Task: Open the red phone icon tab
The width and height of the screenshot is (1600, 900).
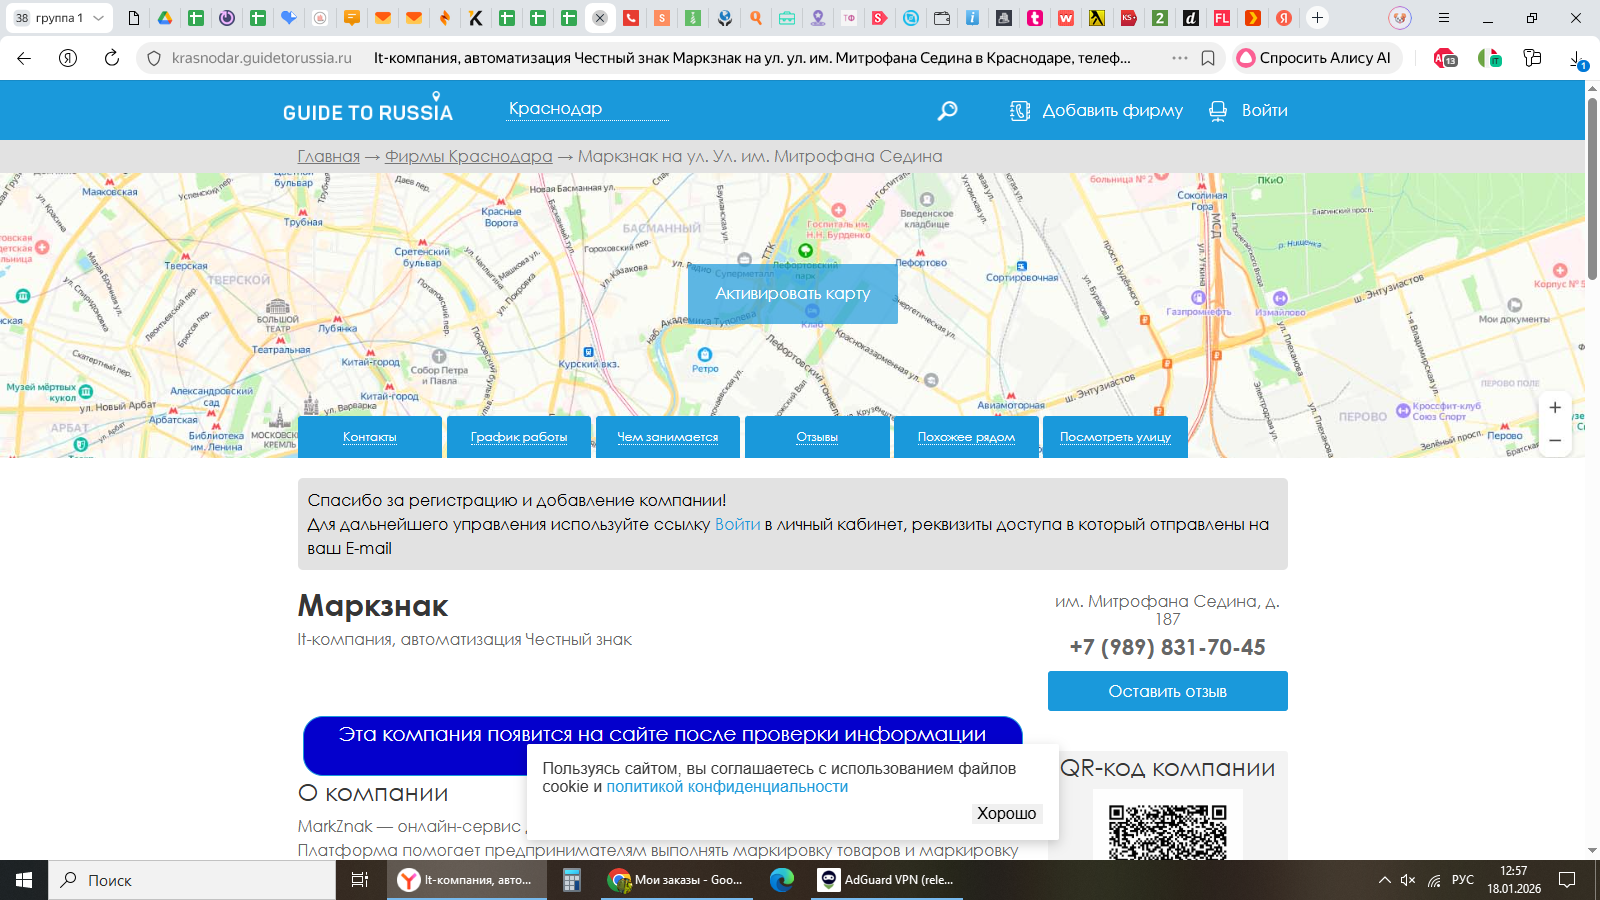Action: (x=631, y=18)
